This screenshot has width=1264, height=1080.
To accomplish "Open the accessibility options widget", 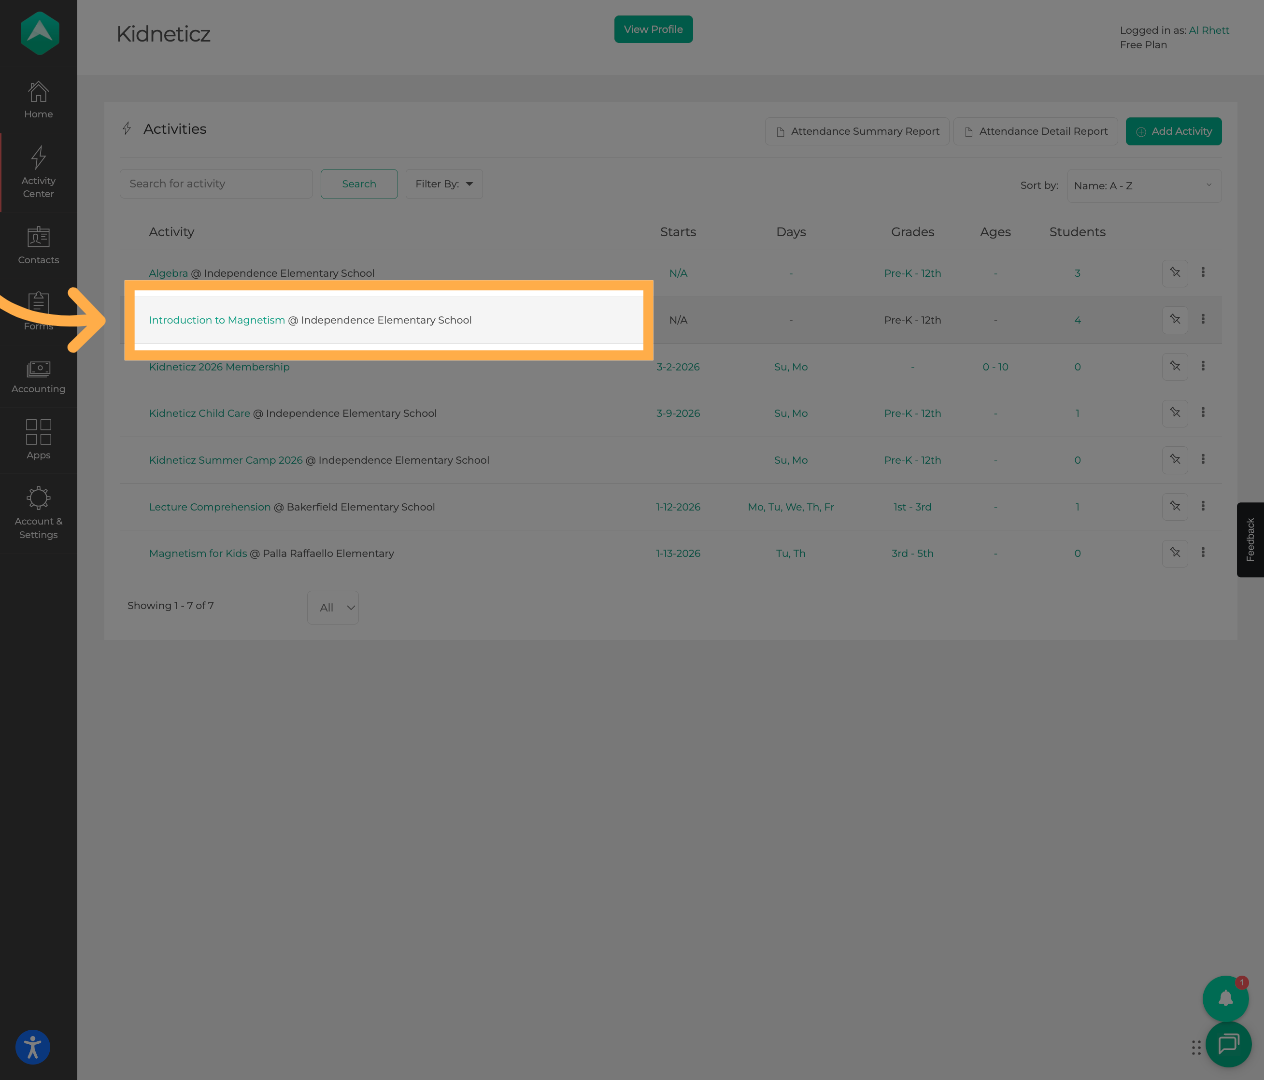I will click(32, 1047).
